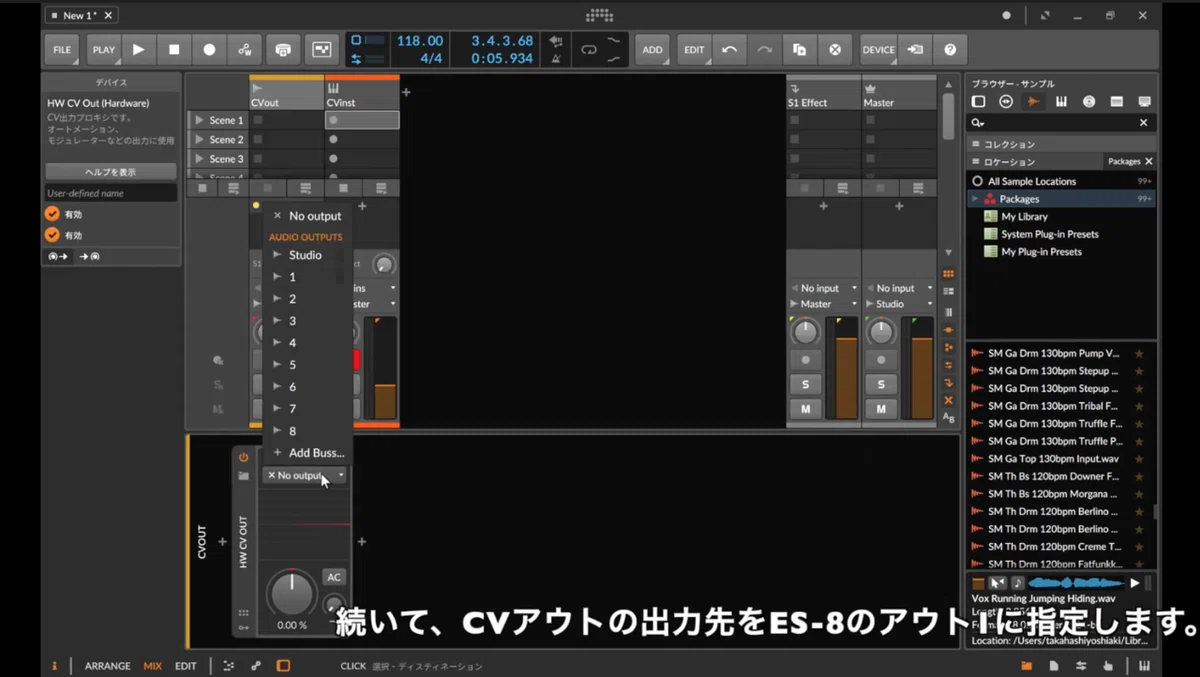Select the S1 Effect track header
The image size is (1200, 677).
coord(823,95)
